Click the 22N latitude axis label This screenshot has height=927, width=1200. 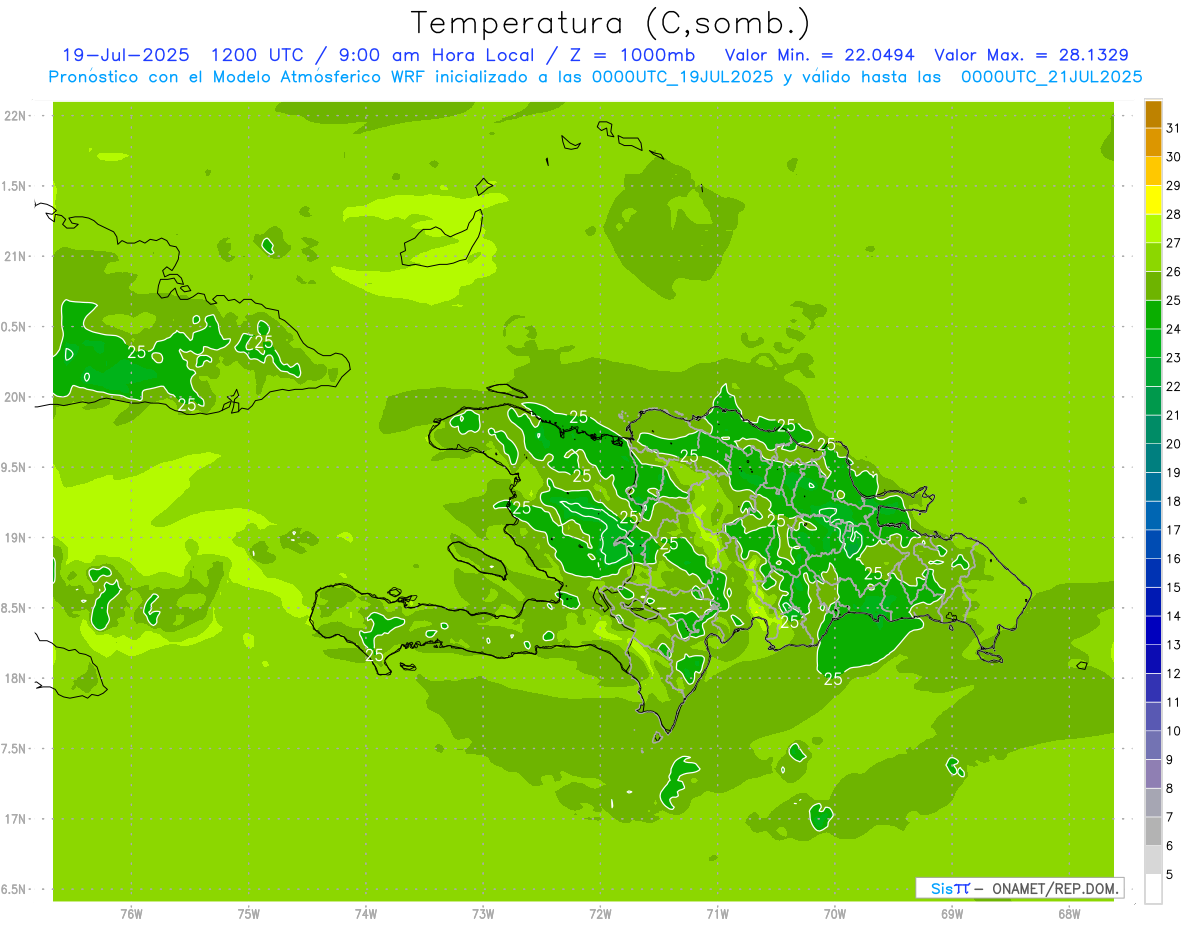tap(14, 115)
